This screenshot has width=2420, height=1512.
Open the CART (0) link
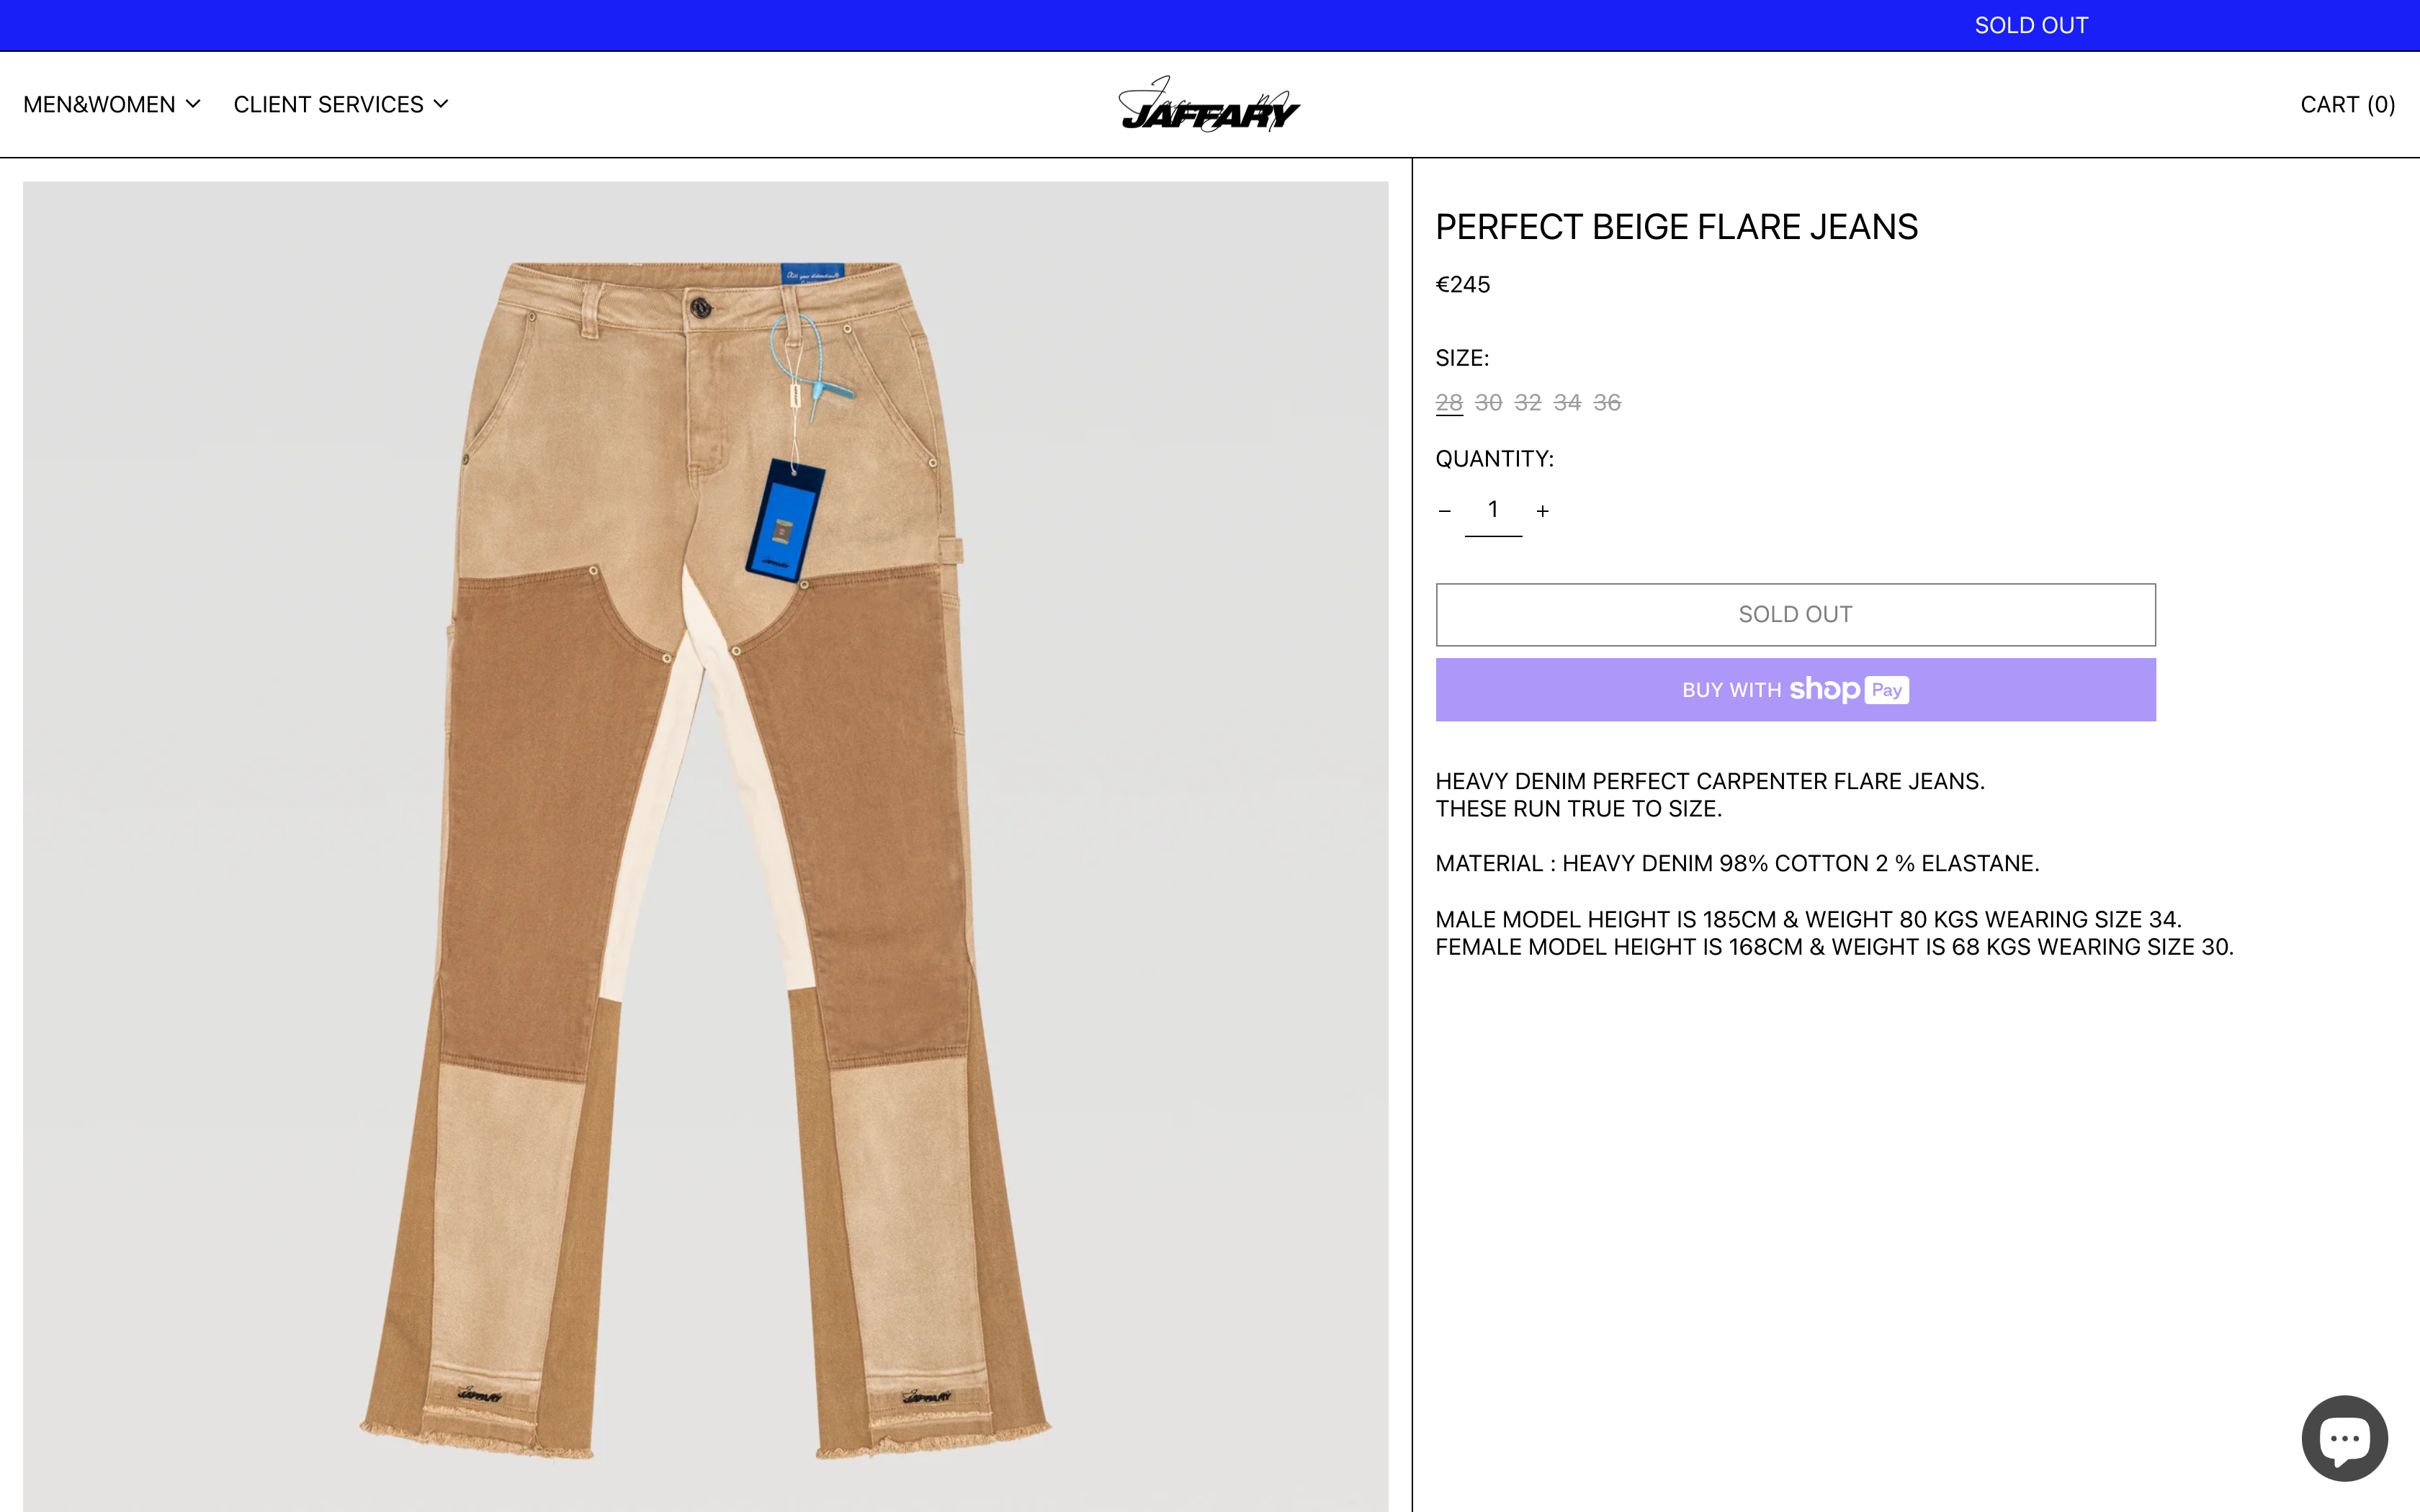pos(2347,104)
